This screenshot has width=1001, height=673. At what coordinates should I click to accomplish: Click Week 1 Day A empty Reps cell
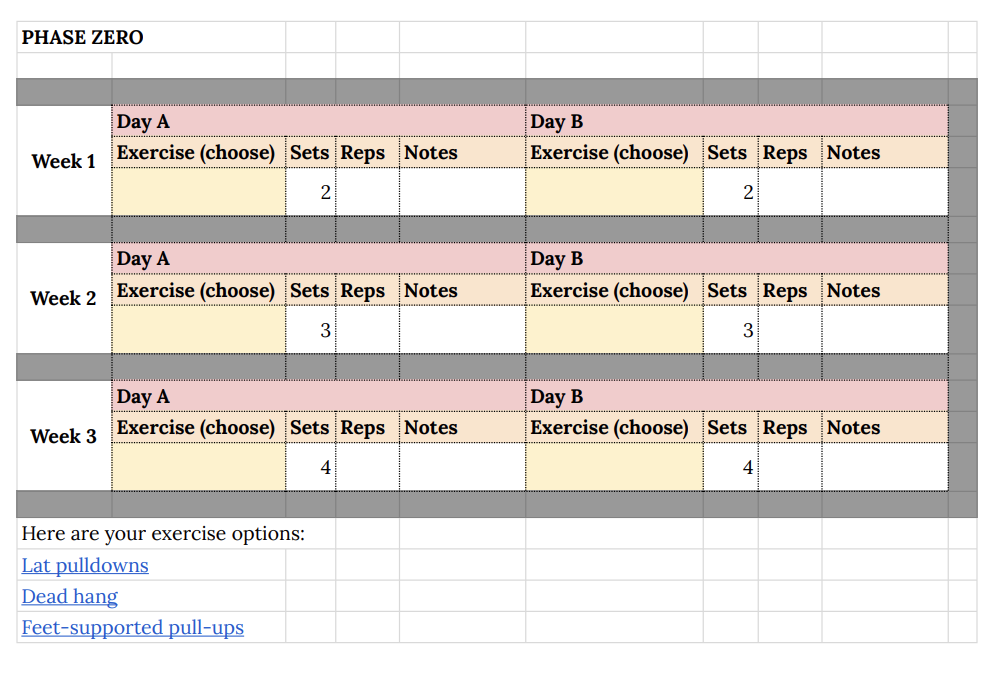(367, 192)
